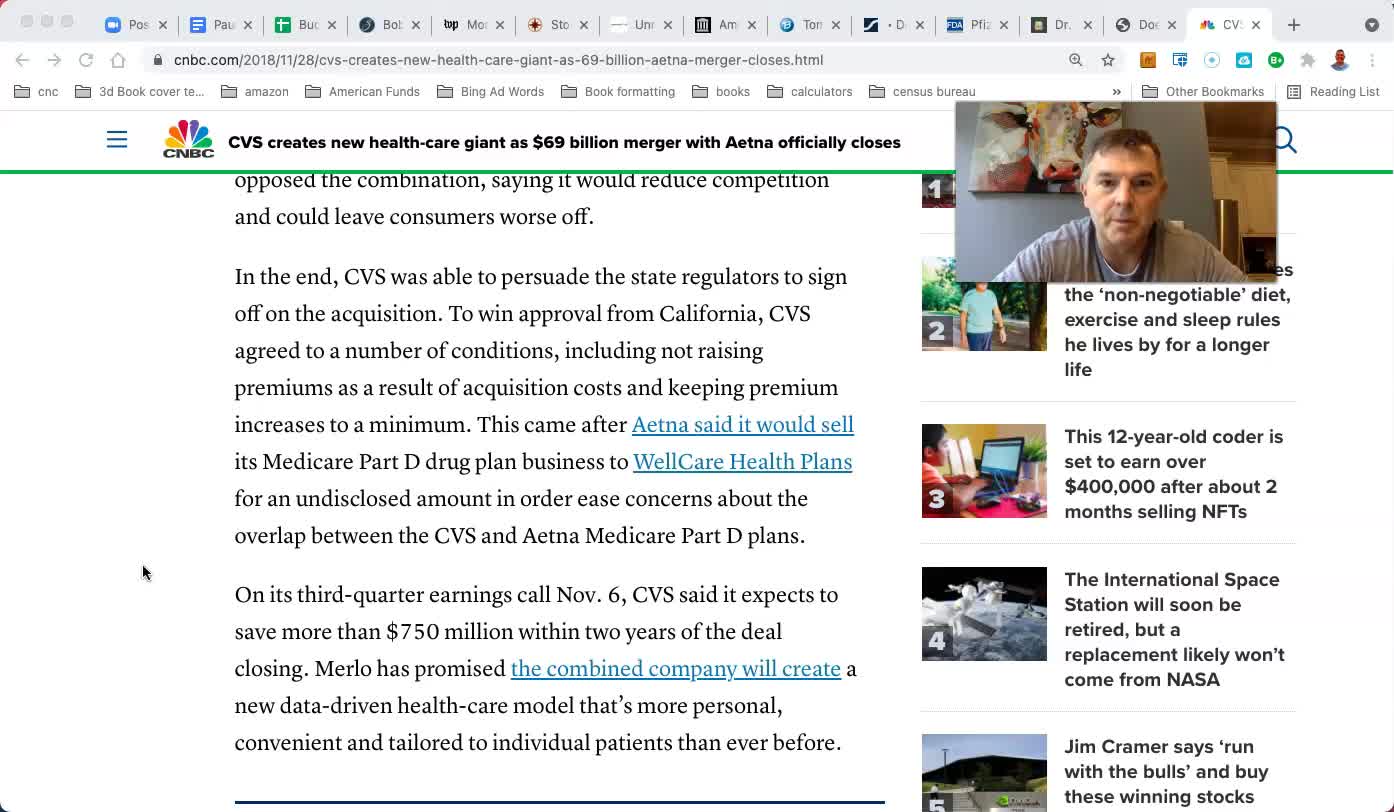1394x812 pixels.
Task: View site lock information
Action: (158, 60)
